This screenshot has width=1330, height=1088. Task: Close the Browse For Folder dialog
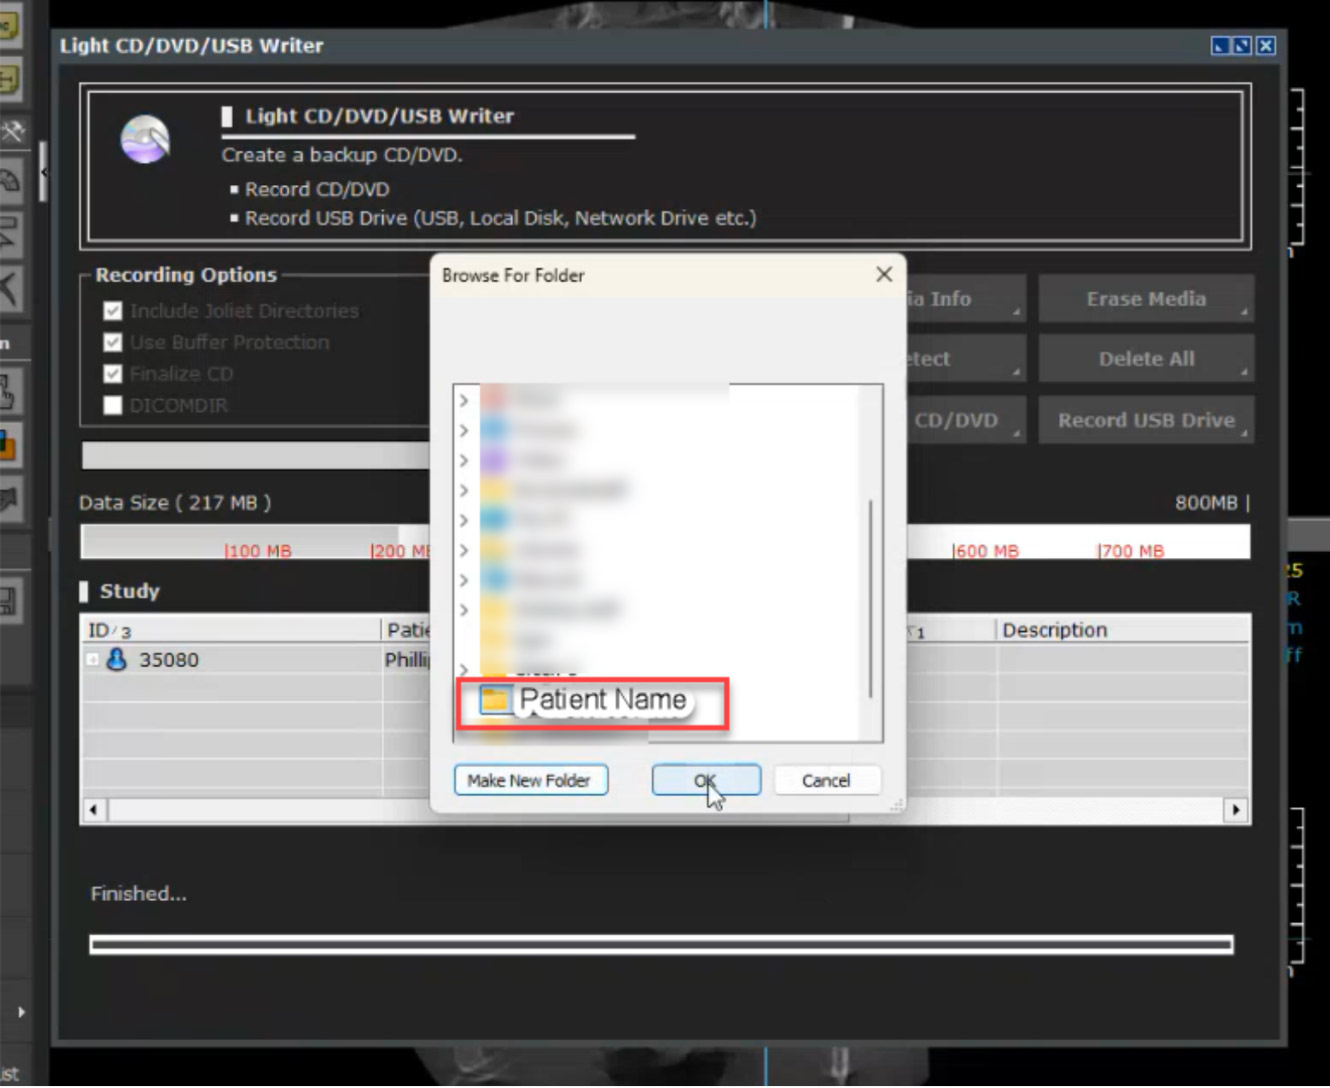pos(884,275)
